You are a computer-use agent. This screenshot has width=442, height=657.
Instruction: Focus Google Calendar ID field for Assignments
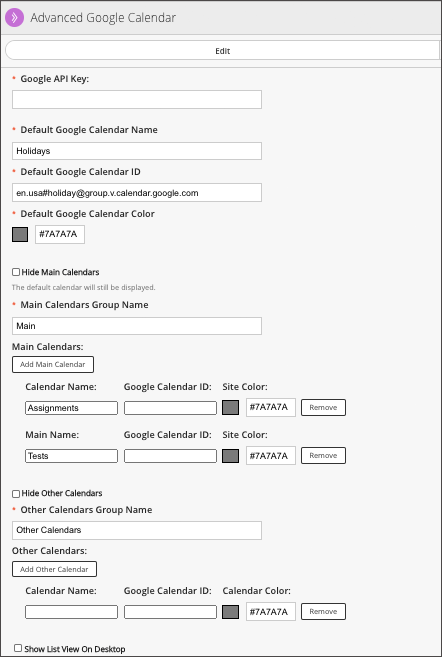pyautogui.click(x=171, y=408)
